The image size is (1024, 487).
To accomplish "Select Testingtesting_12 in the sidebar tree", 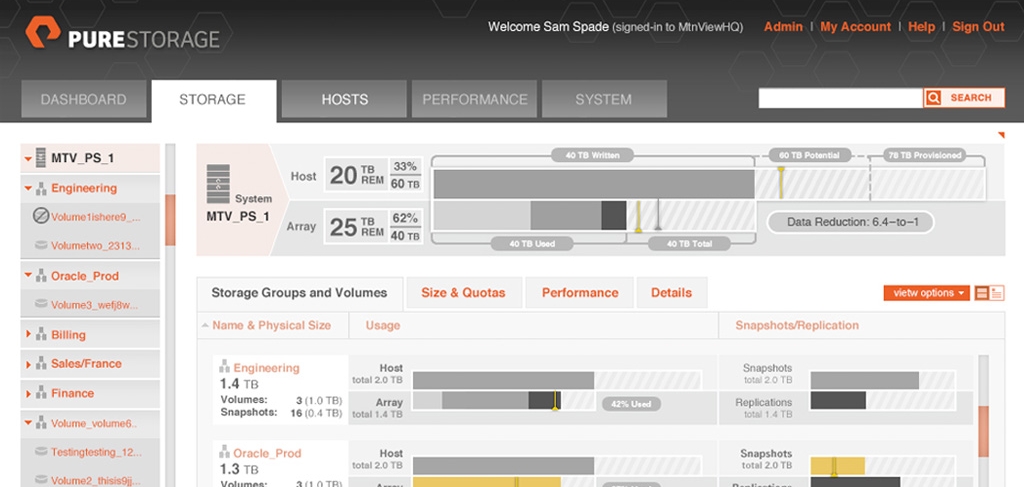I will pos(96,451).
